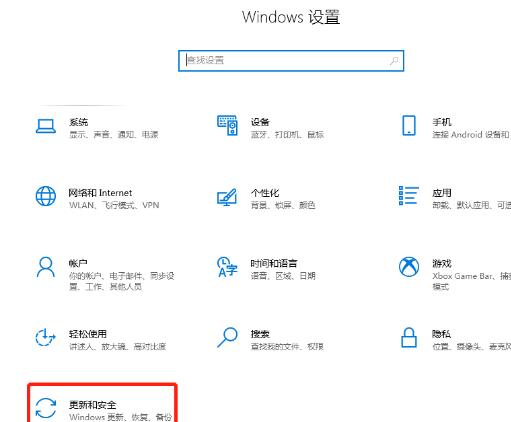The height and width of the screenshot is (422, 511).
Task: Open the Privacy padlock icon
Action: (409, 337)
